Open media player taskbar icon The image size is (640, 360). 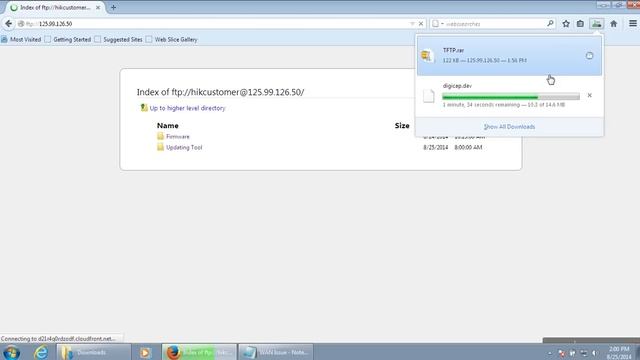tap(145, 352)
